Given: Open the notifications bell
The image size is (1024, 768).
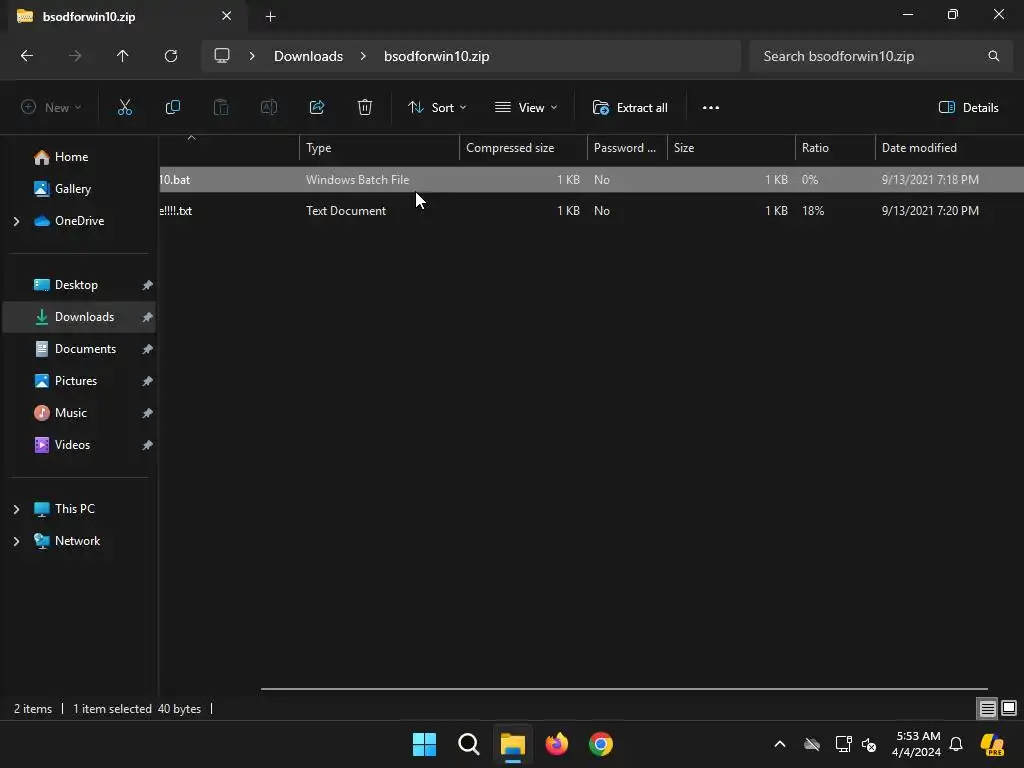Looking at the screenshot, I should pos(956,744).
